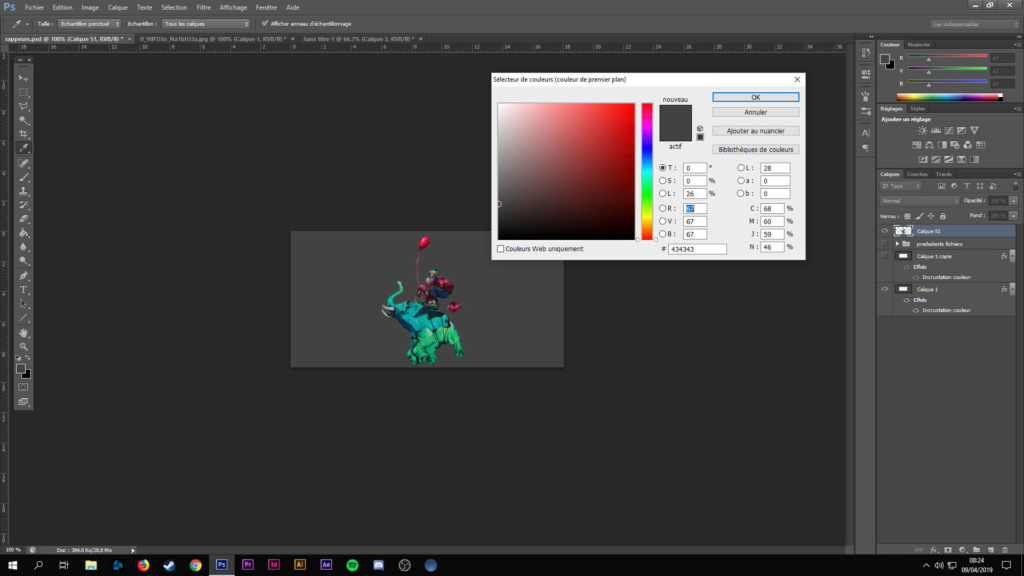Select the Paint Bucket tool
This screenshot has height=576, width=1024.
[24, 233]
